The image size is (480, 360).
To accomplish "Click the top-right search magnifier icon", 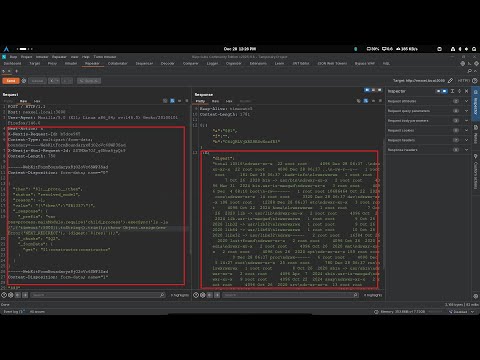I will (x=469, y=71).
